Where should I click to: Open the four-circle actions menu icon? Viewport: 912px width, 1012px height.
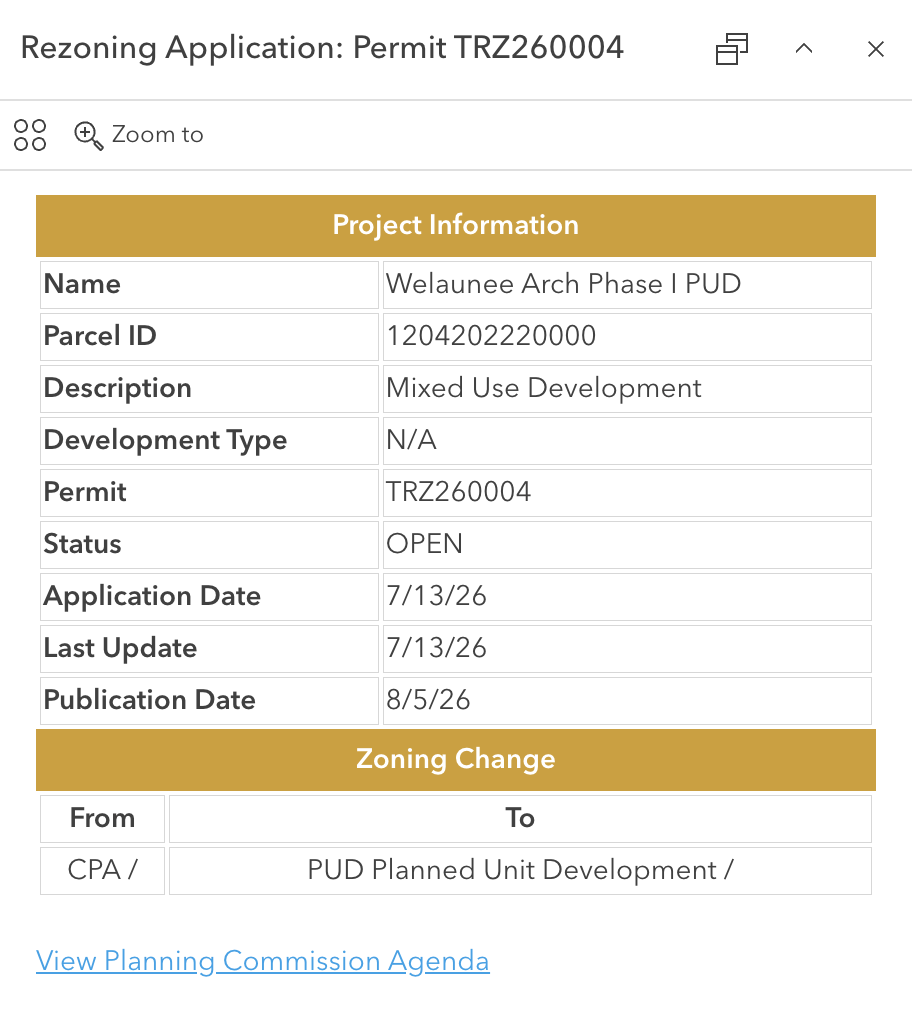[x=30, y=135]
